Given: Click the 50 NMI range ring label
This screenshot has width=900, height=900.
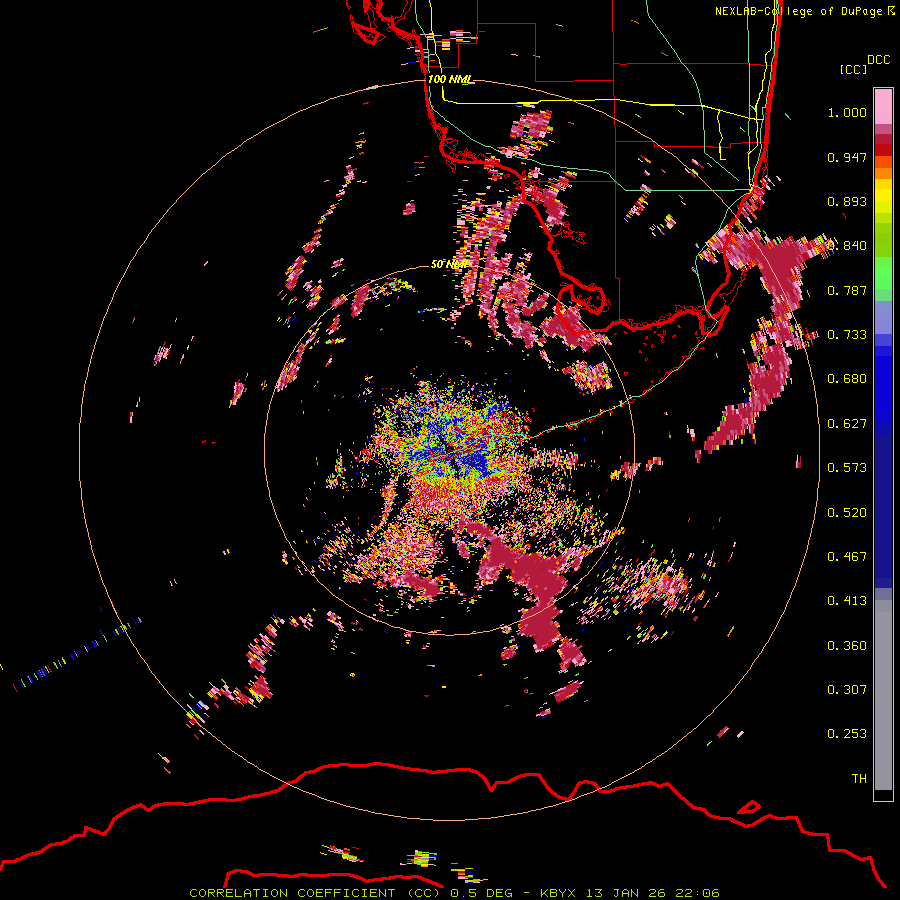Looking at the screenshot, I should (x=449, y=264).
